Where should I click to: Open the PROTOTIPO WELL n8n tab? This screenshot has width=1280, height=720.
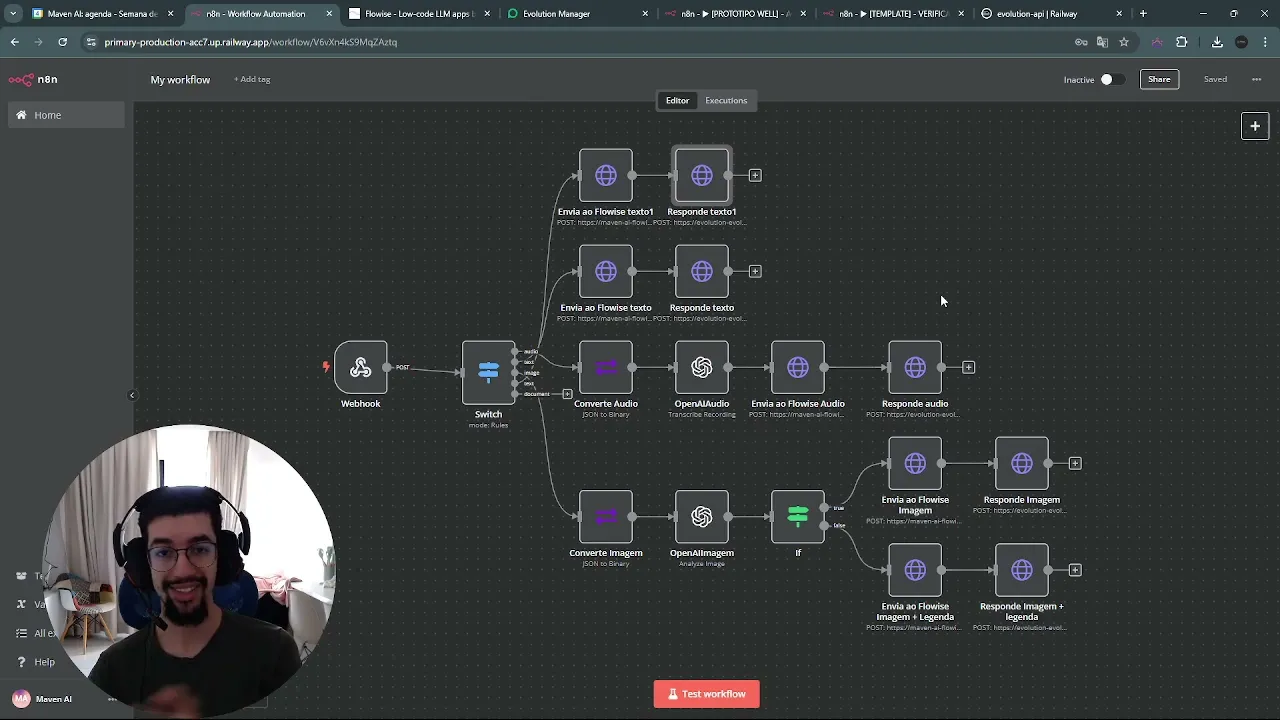tap(735, 14)
